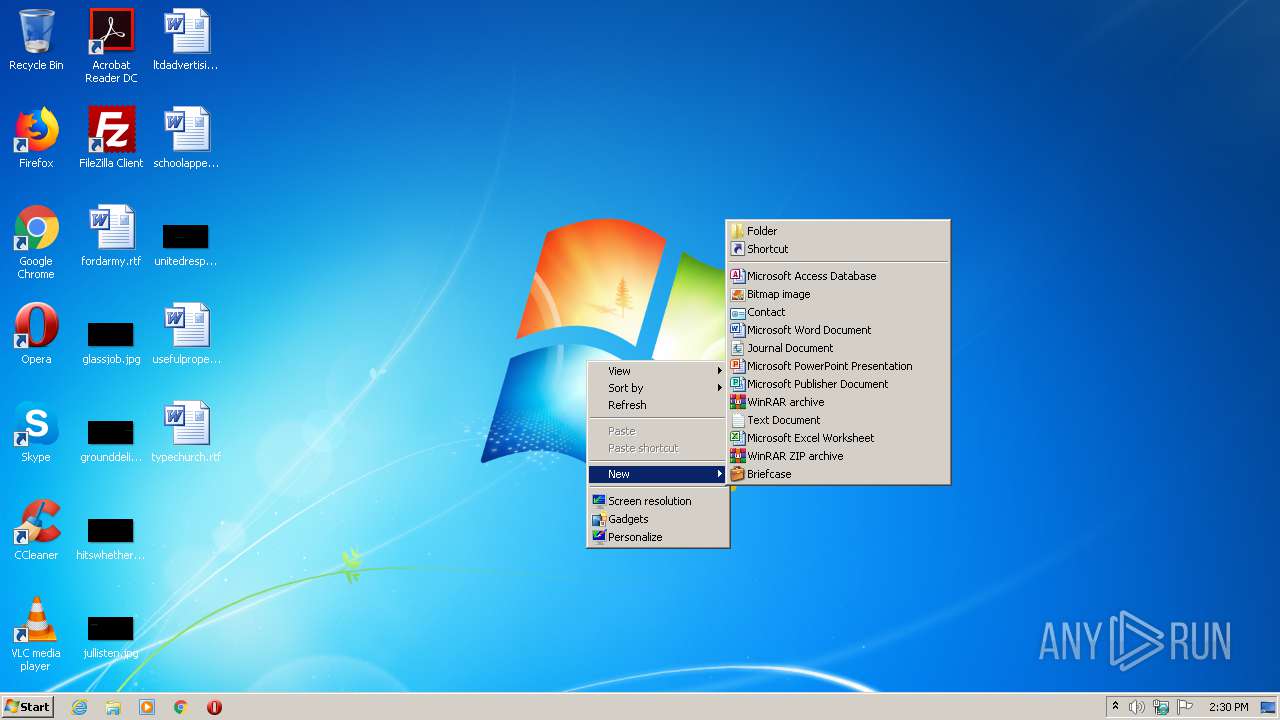
Task: Show hidden tray icons arrow
Action: (1115, 707)
